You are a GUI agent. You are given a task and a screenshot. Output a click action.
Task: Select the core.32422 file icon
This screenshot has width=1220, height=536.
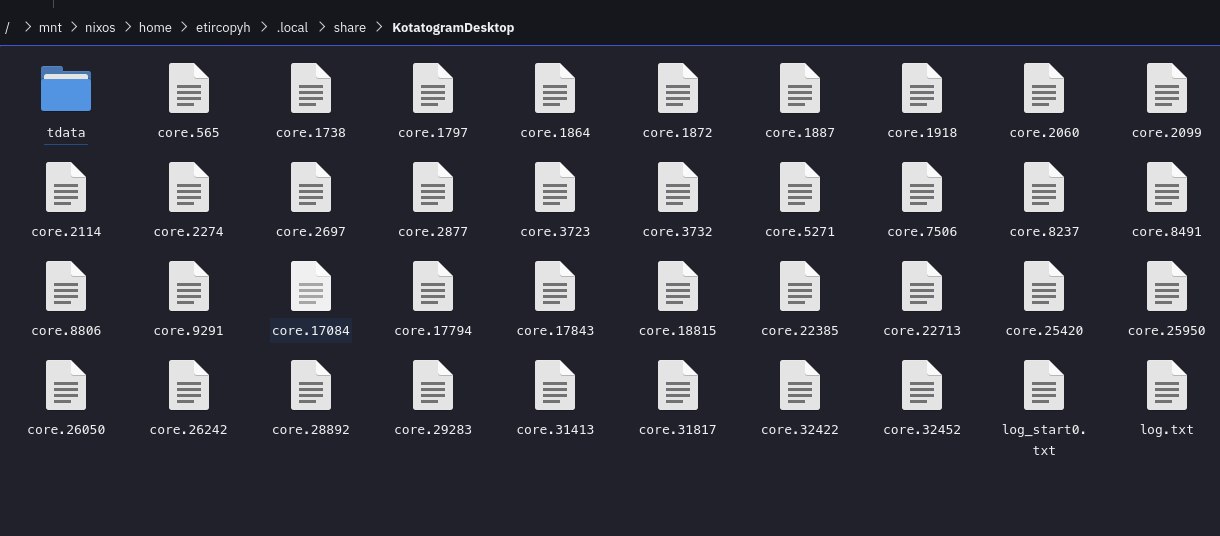pos(800,385)
